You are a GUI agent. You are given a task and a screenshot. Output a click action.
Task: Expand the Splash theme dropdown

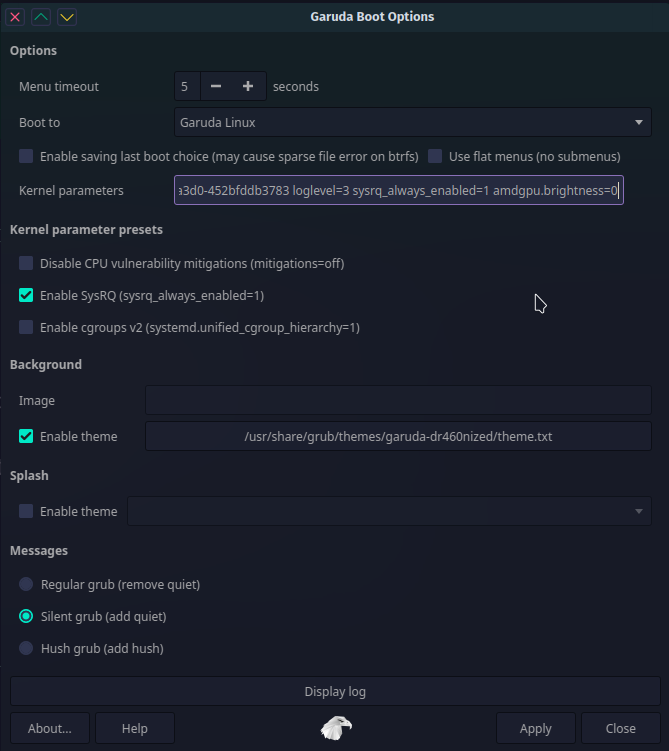point(389,511)
